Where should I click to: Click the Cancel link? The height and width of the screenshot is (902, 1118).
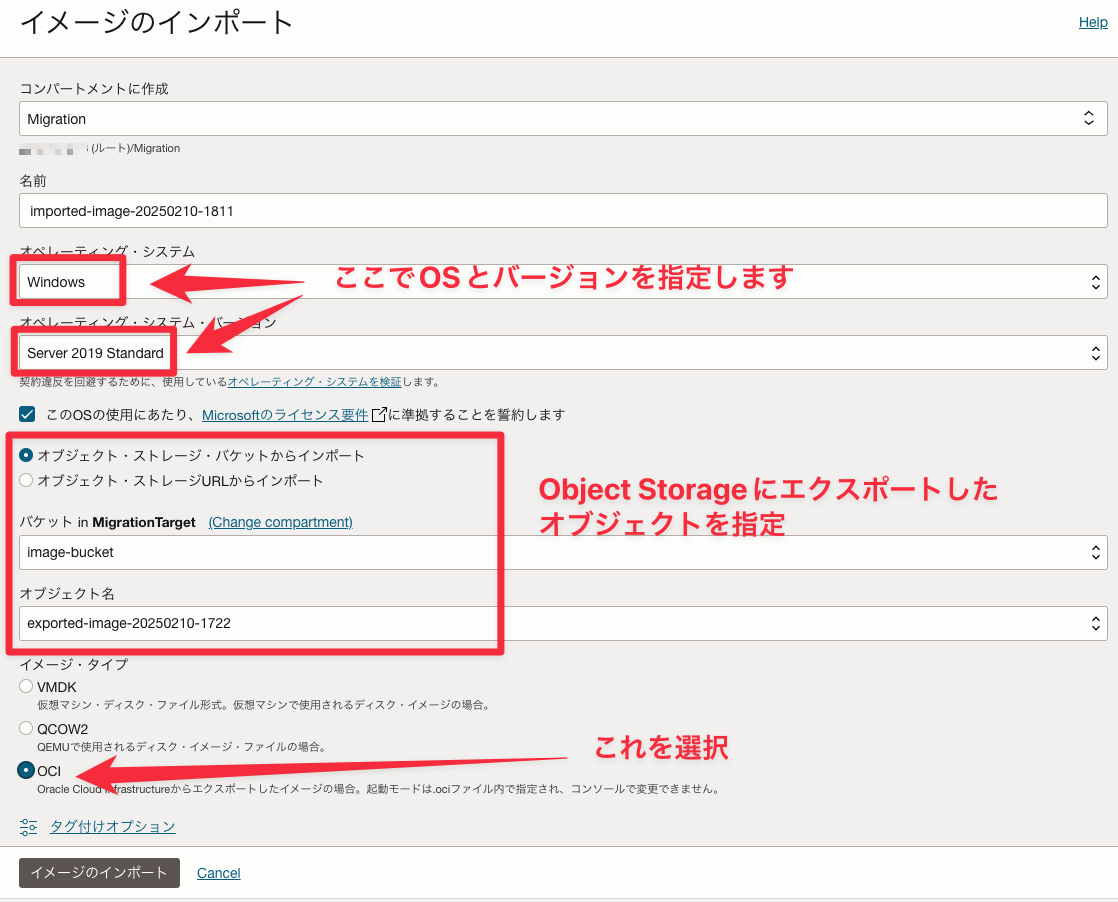(218, 873)
